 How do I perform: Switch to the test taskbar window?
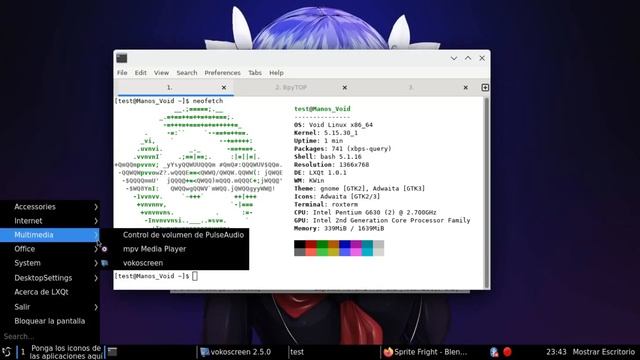pyautogui.click(x=333, y=352)
